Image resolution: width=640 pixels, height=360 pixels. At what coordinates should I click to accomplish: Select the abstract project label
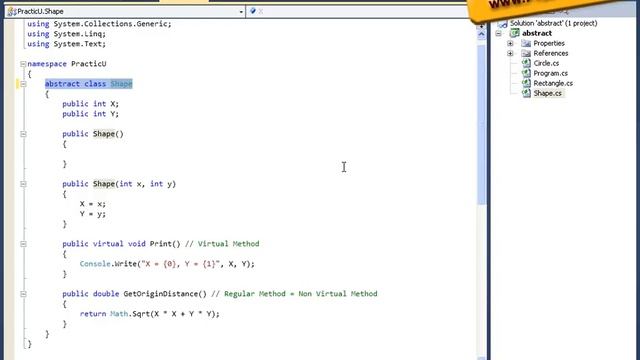click(537, 33)
